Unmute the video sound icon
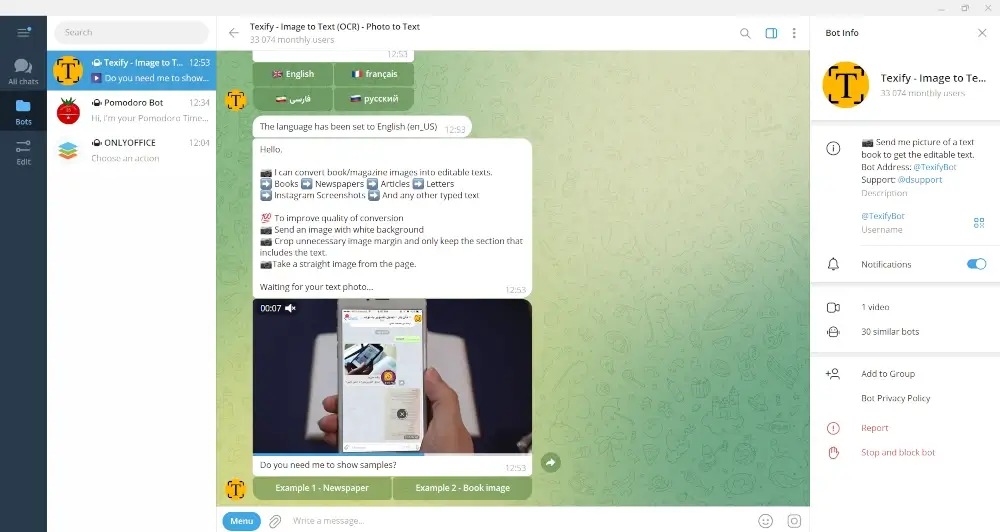Screen dimensions: 1000x532 [290, 308]
